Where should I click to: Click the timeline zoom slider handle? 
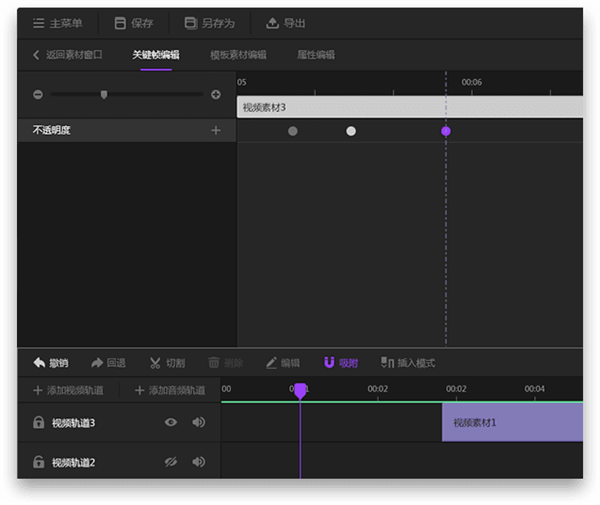pyautogui.click(x=104, y=94)
